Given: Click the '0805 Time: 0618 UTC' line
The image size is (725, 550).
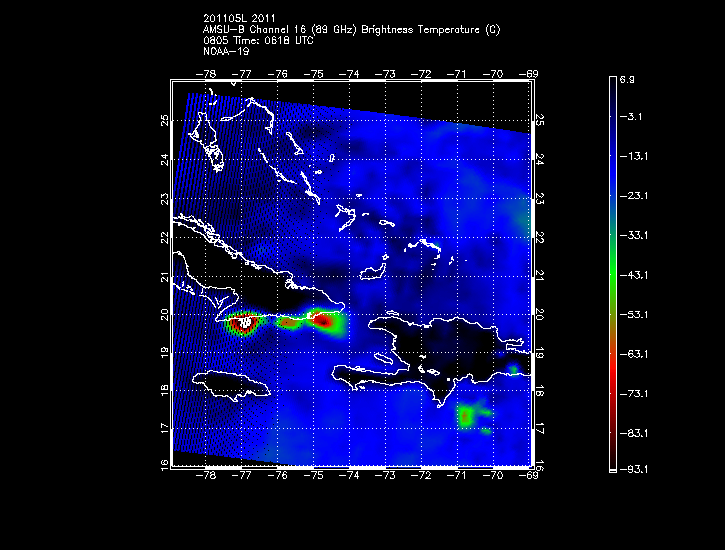Looking at the screenshot, I should 258,41.
